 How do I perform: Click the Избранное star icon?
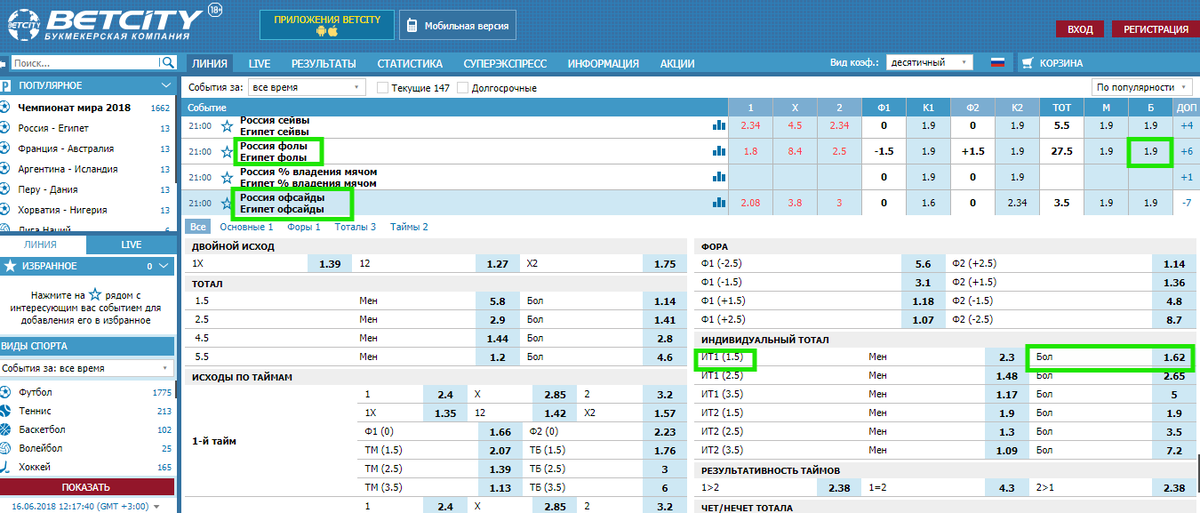[10, 266]
